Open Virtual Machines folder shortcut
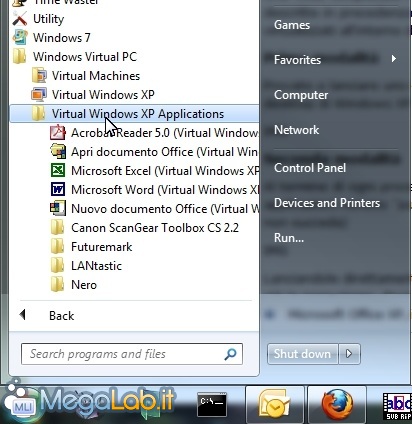 click(x=86, y=76)
